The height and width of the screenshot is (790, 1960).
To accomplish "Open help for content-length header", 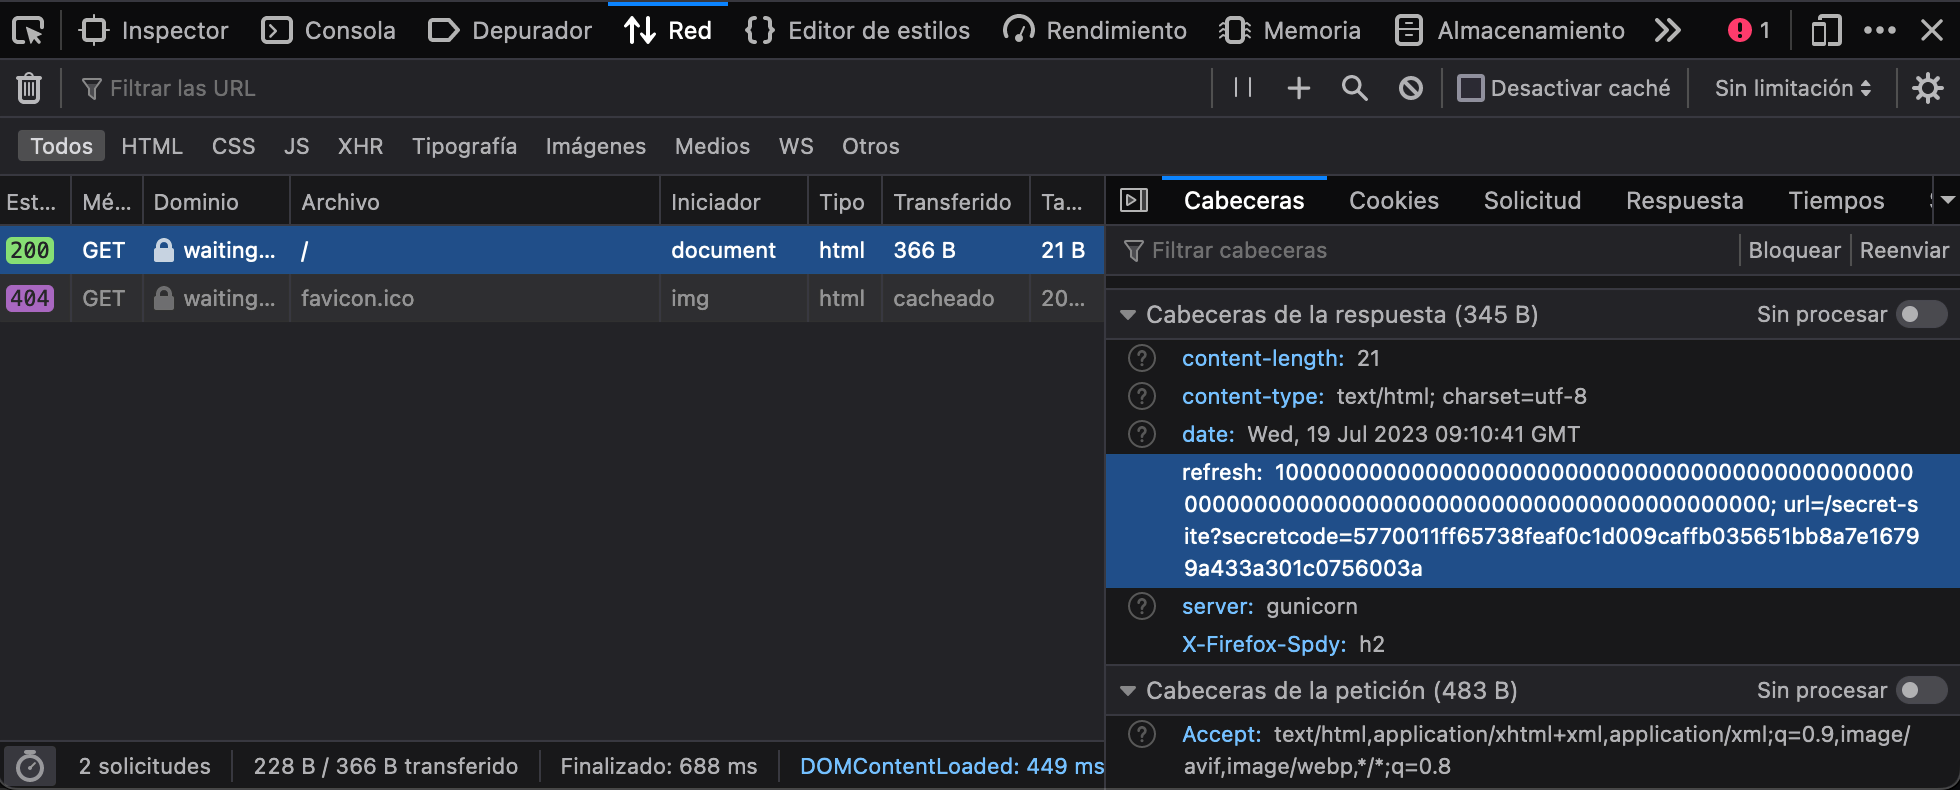I will point(1141,358).
